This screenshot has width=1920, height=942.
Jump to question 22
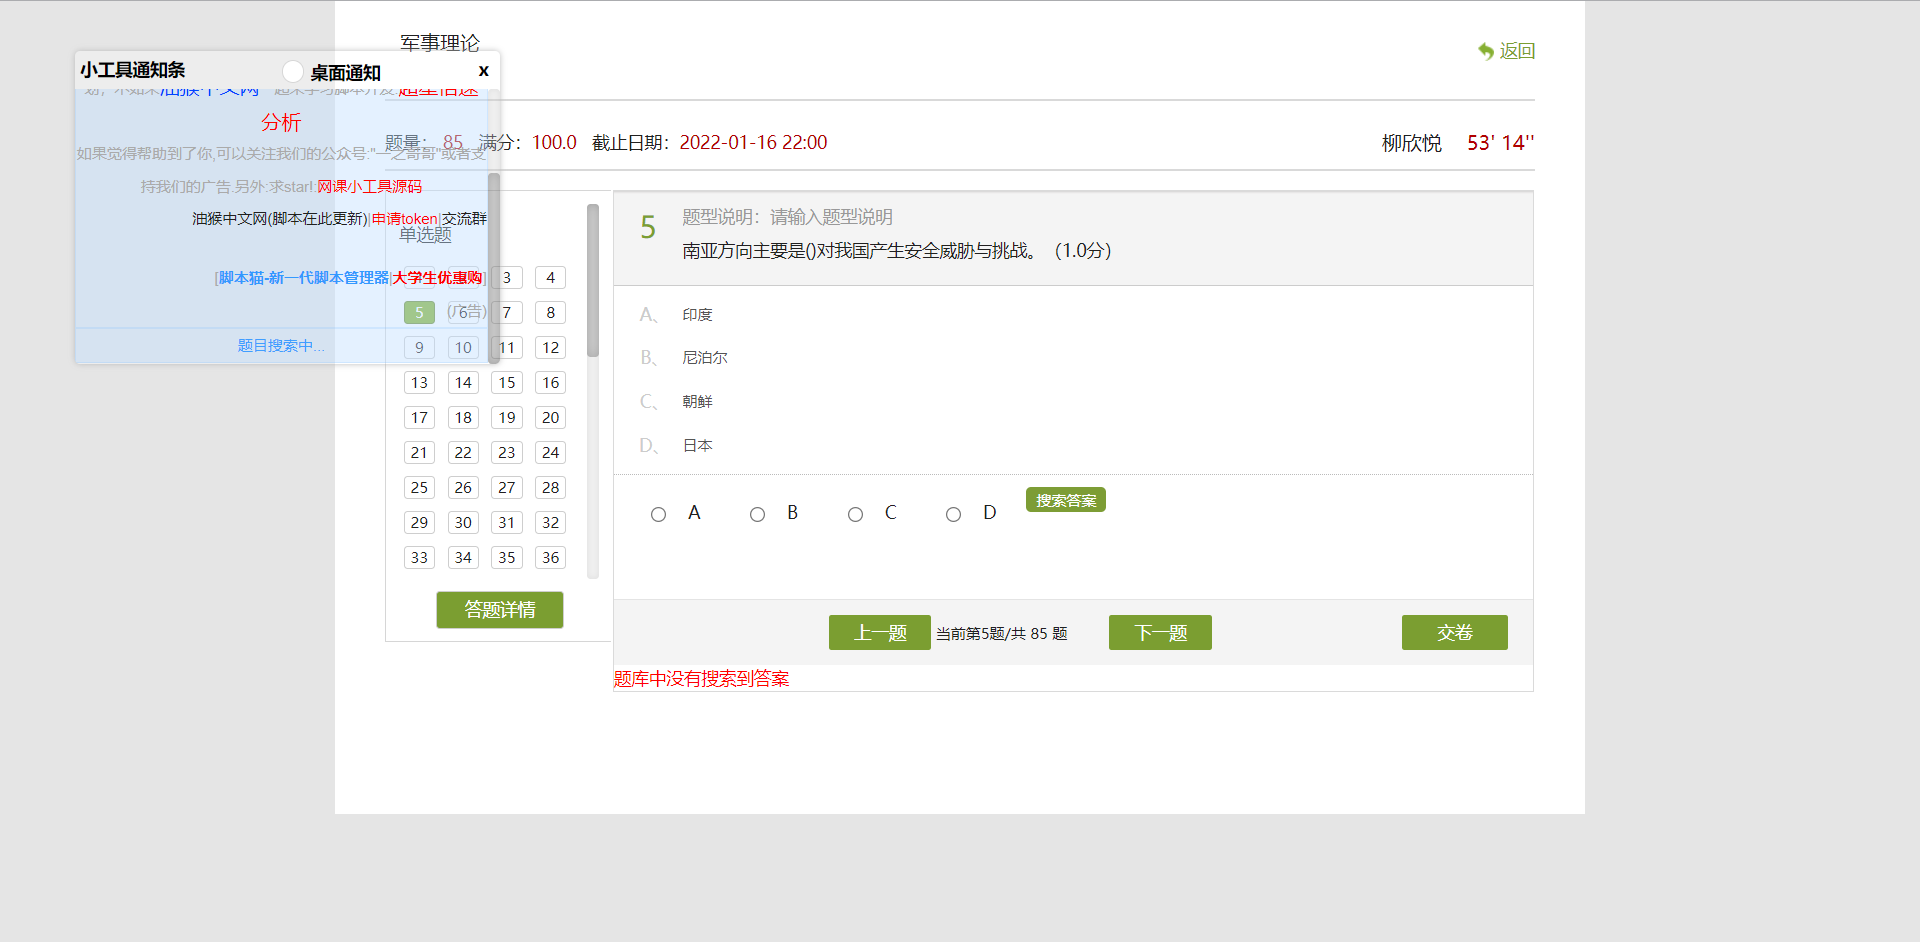pos(463,453)
